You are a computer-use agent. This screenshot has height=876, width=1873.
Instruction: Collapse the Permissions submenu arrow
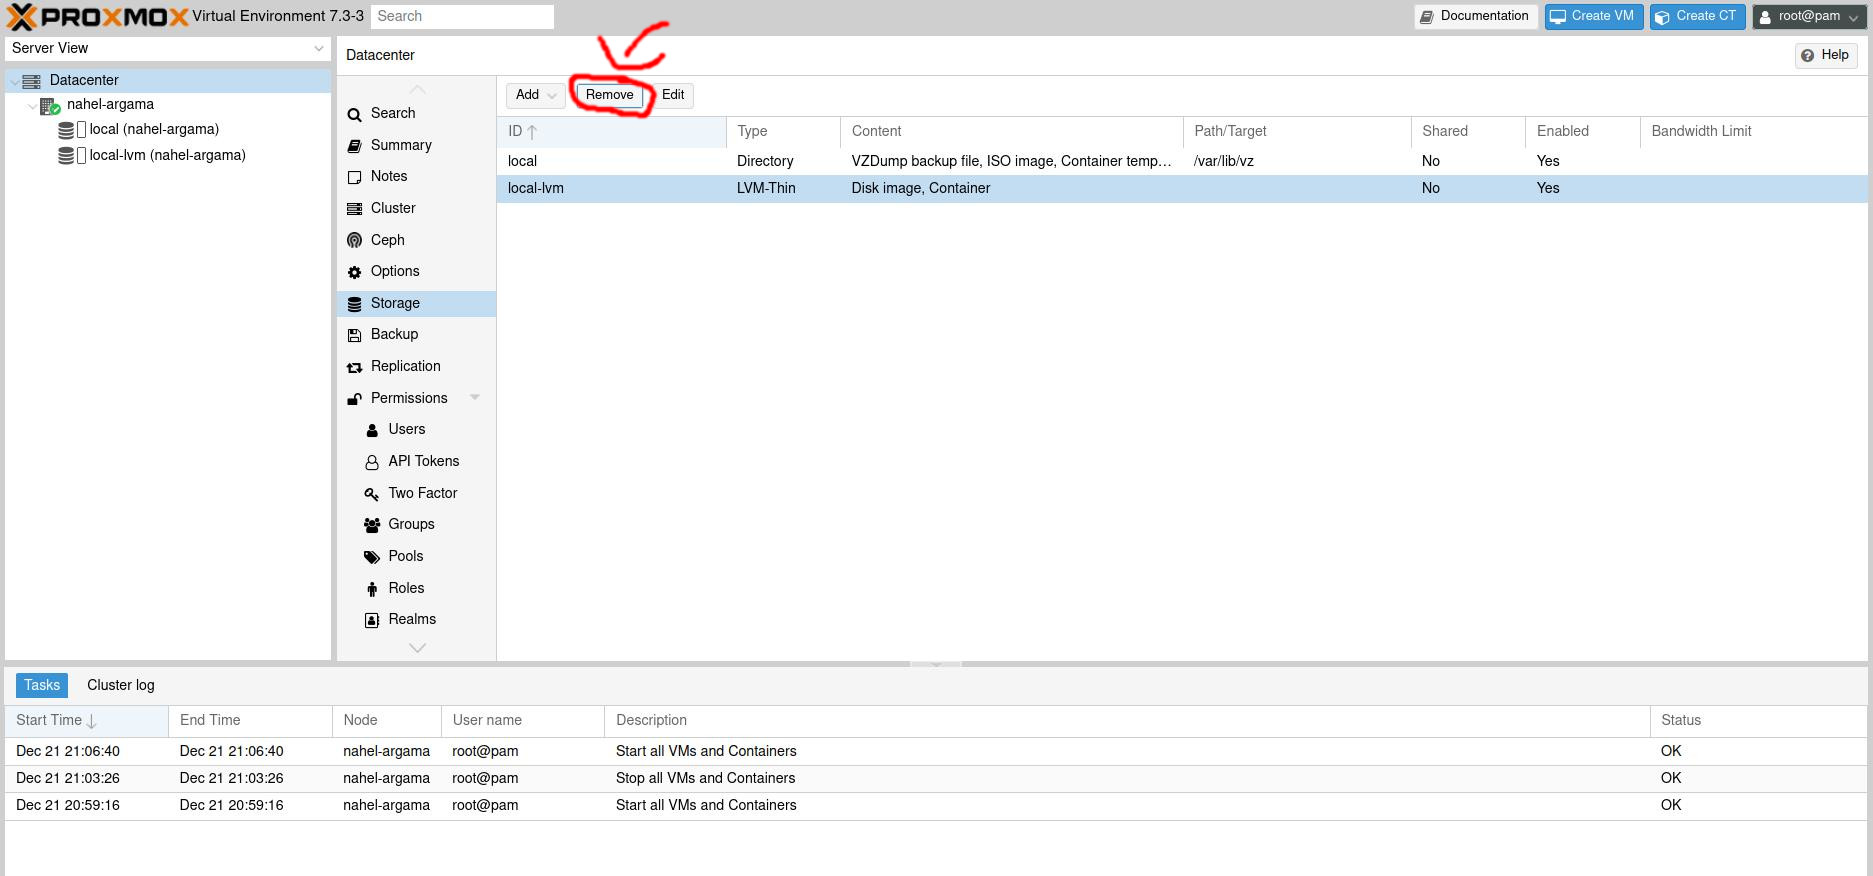click(475, 398)
